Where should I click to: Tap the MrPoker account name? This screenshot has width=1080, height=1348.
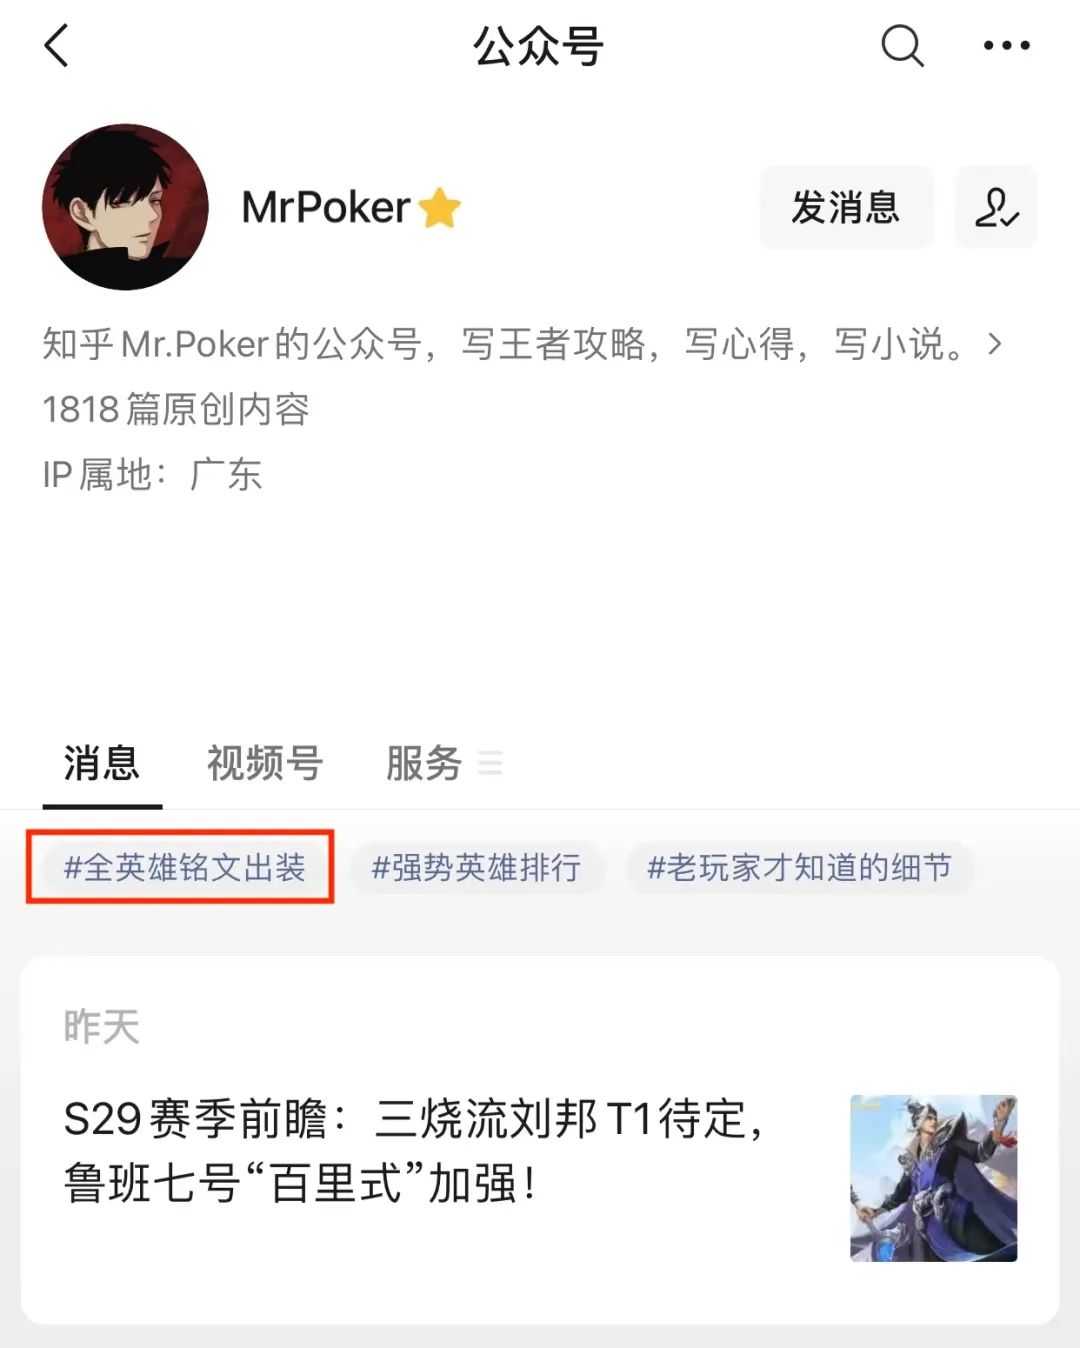click(326, 208)
